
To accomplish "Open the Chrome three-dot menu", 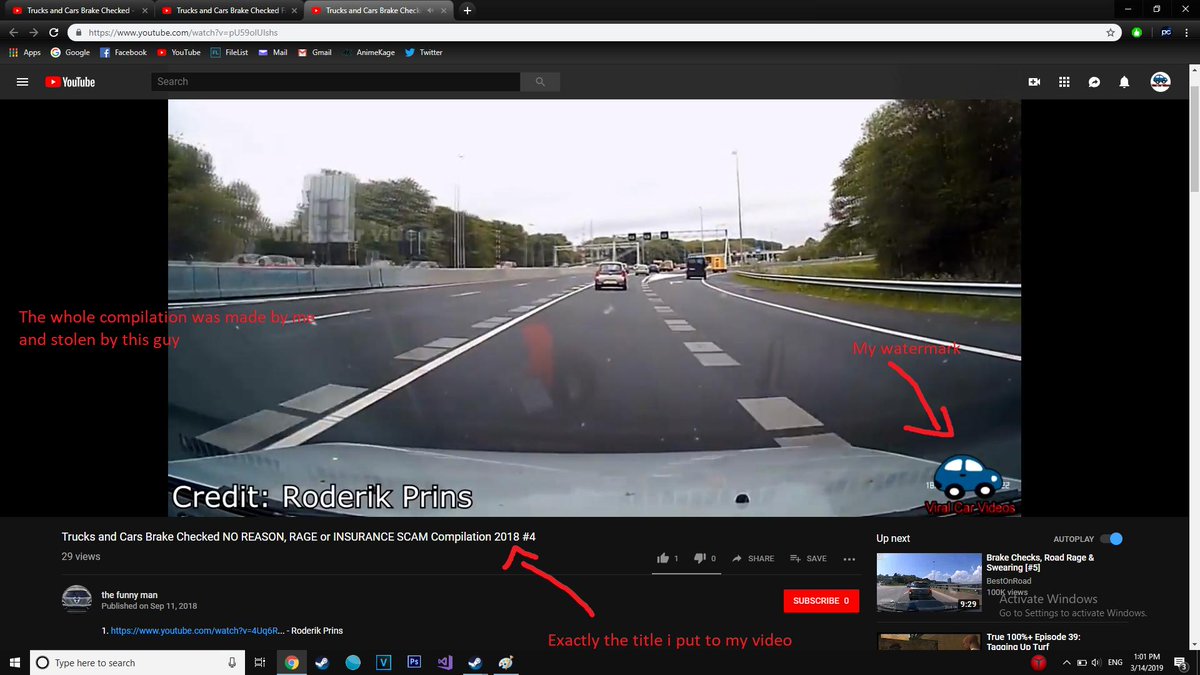I will [x=1187, y=32].
